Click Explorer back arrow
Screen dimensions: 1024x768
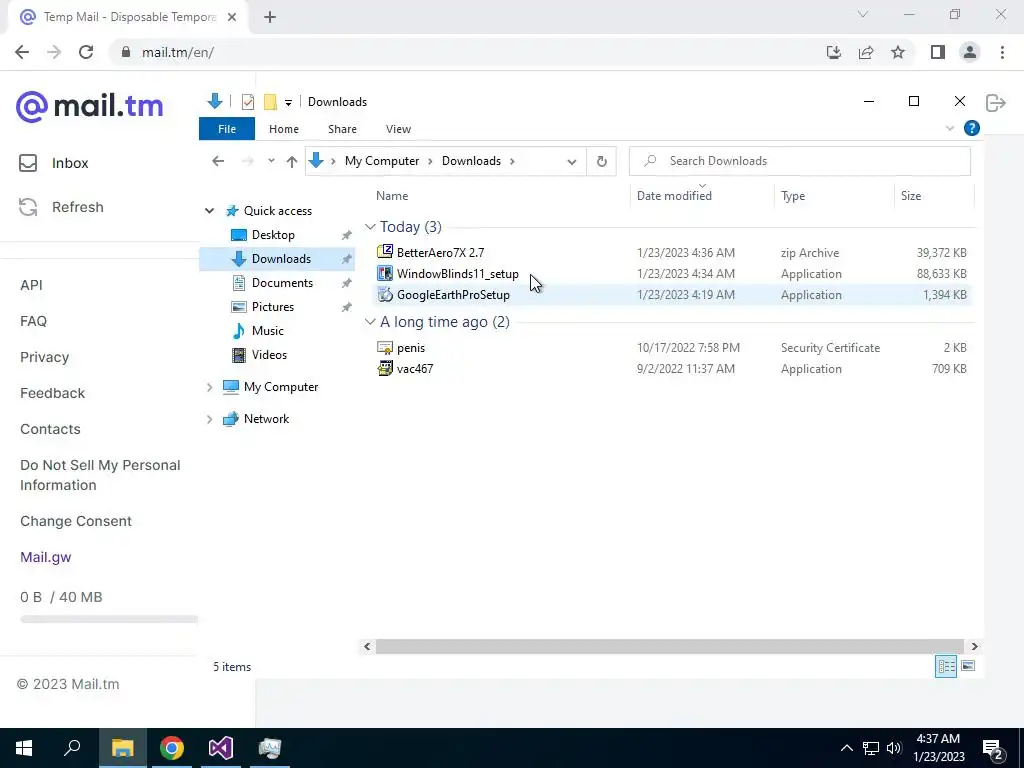pyautogui.click(x=218, y=161)
